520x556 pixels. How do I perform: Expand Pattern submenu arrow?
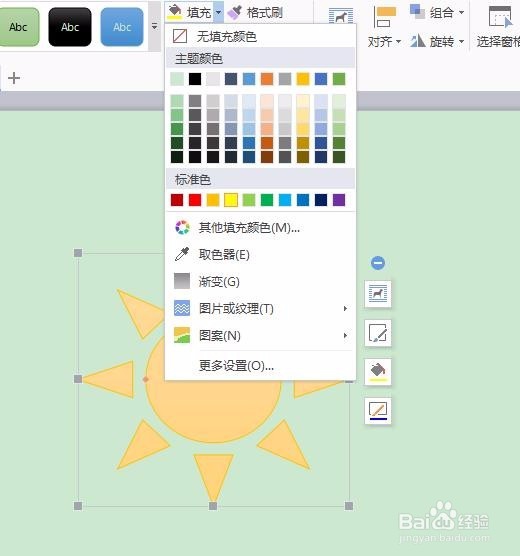pos(345,335)
